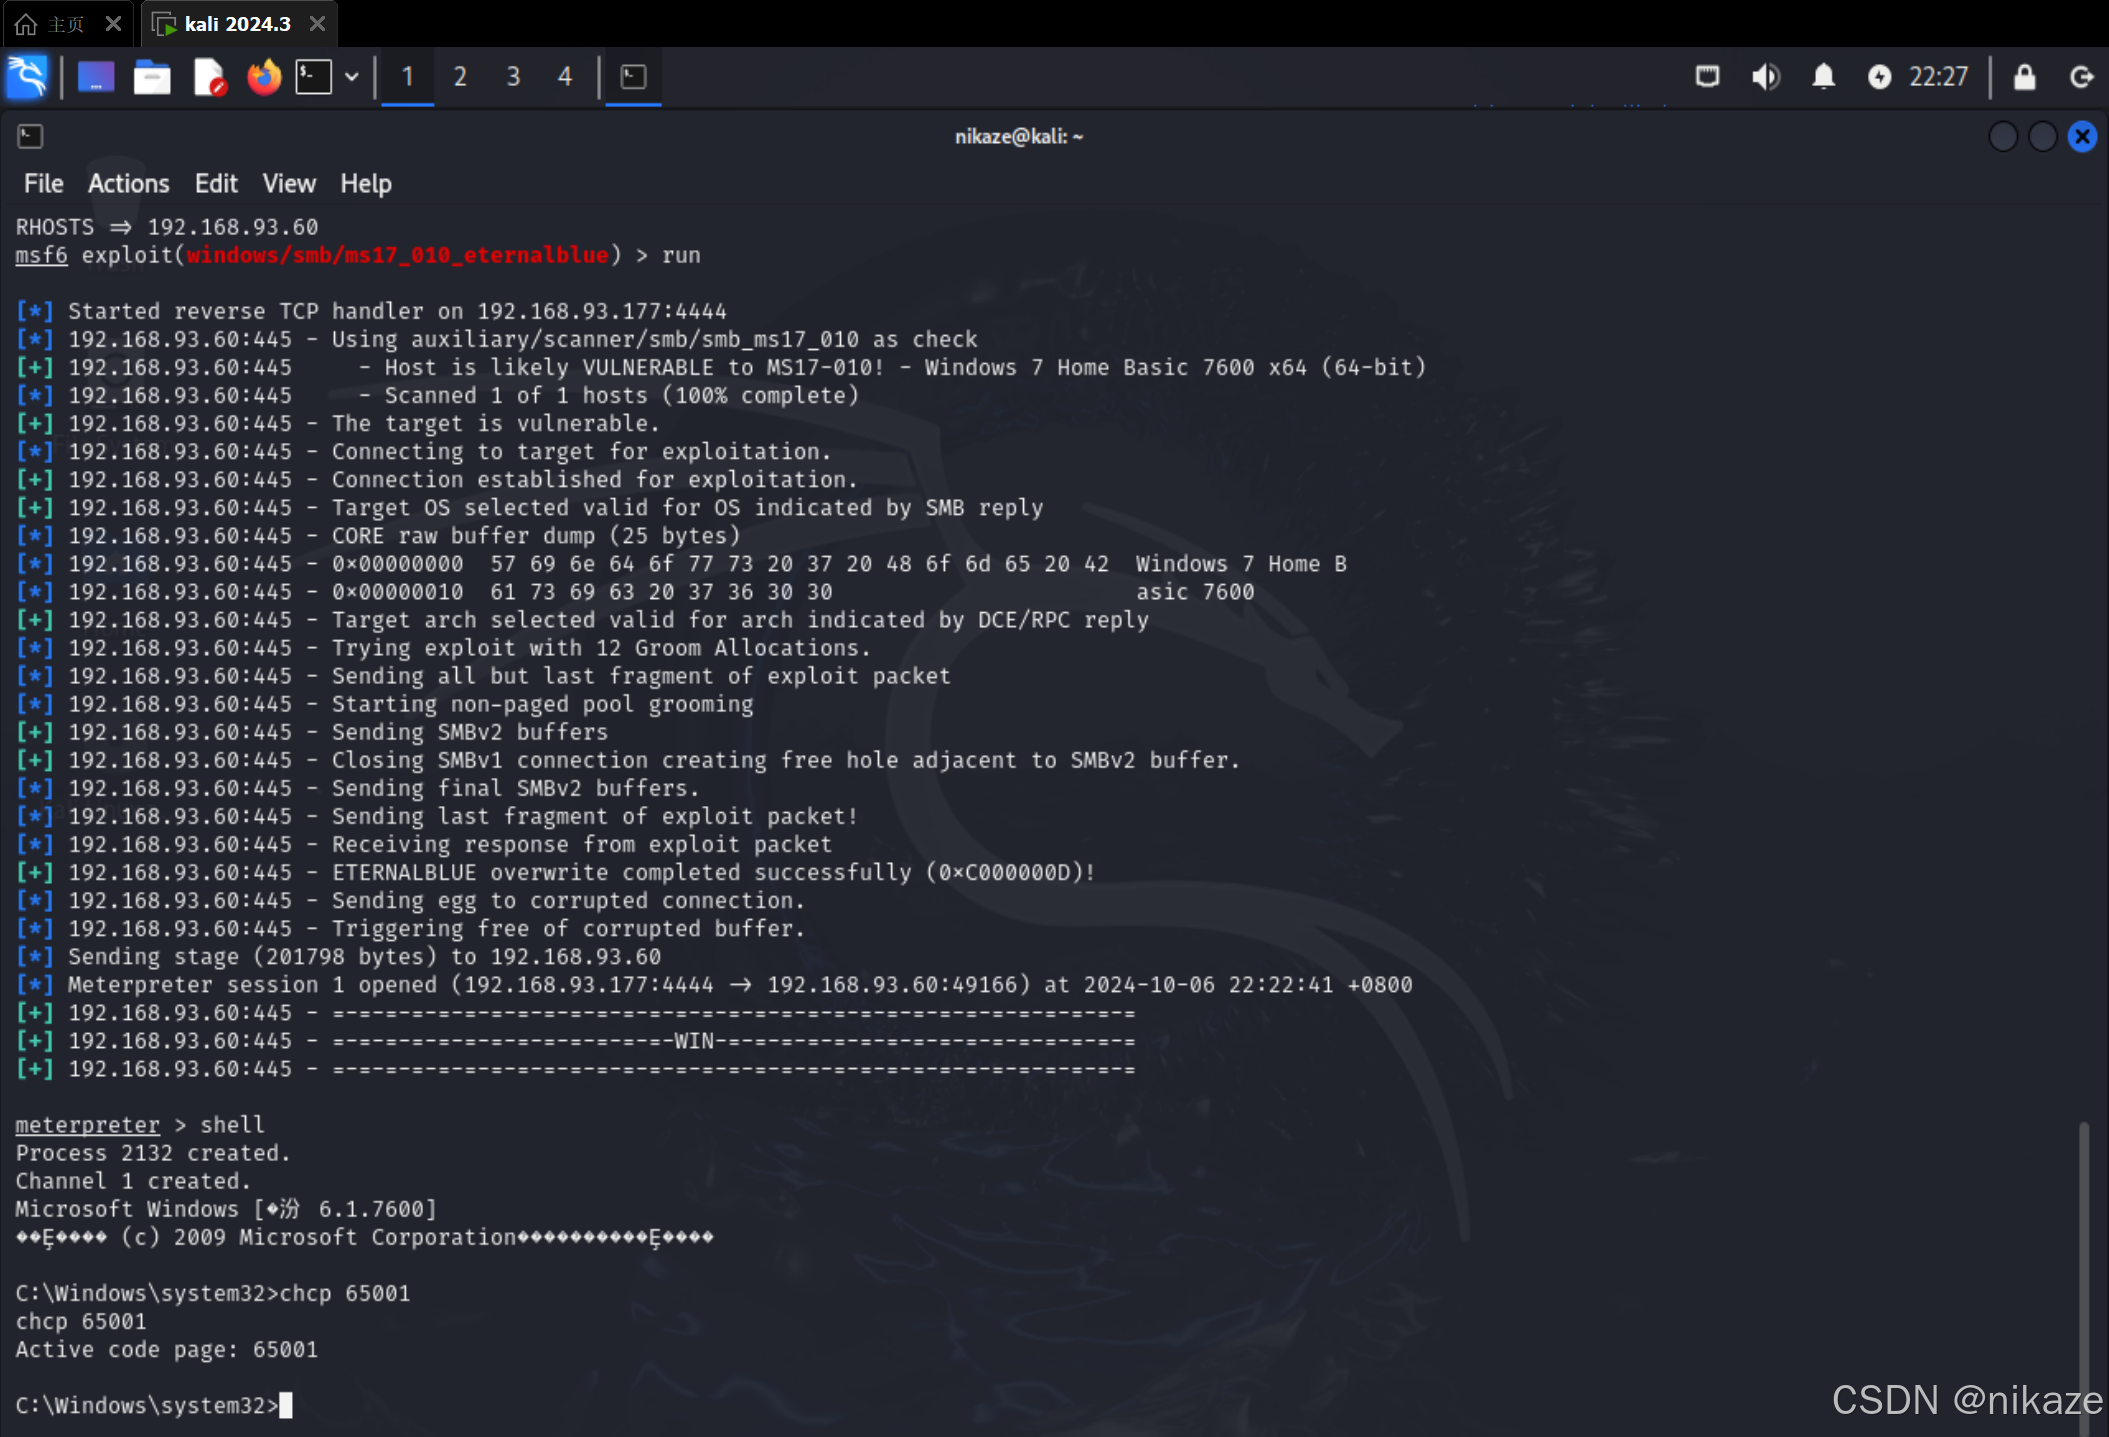Click the 22:27 panel clock
The width and height of the screenshot is (2109, 1437).
1938,77
